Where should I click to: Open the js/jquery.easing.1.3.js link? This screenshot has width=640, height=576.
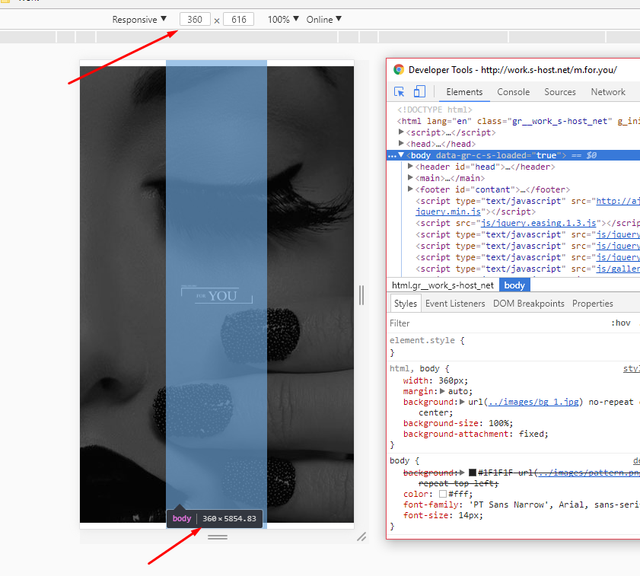(x=538, y=223)
